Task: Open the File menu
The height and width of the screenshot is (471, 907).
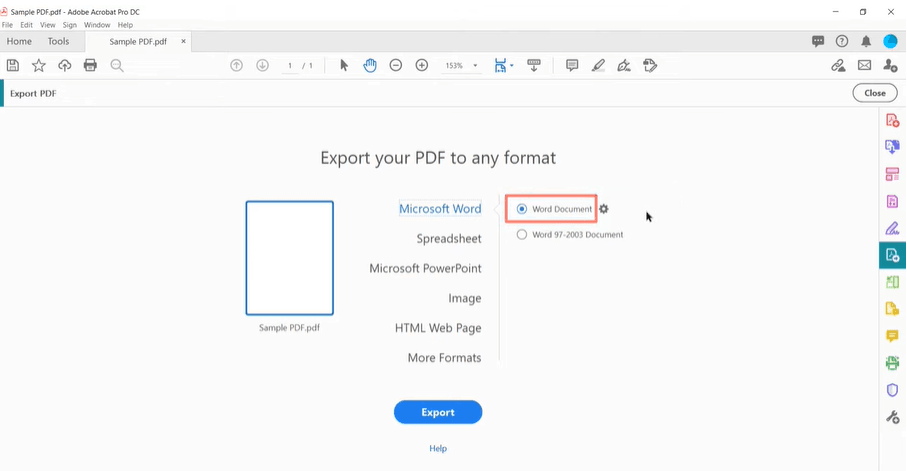Action: 8,25
